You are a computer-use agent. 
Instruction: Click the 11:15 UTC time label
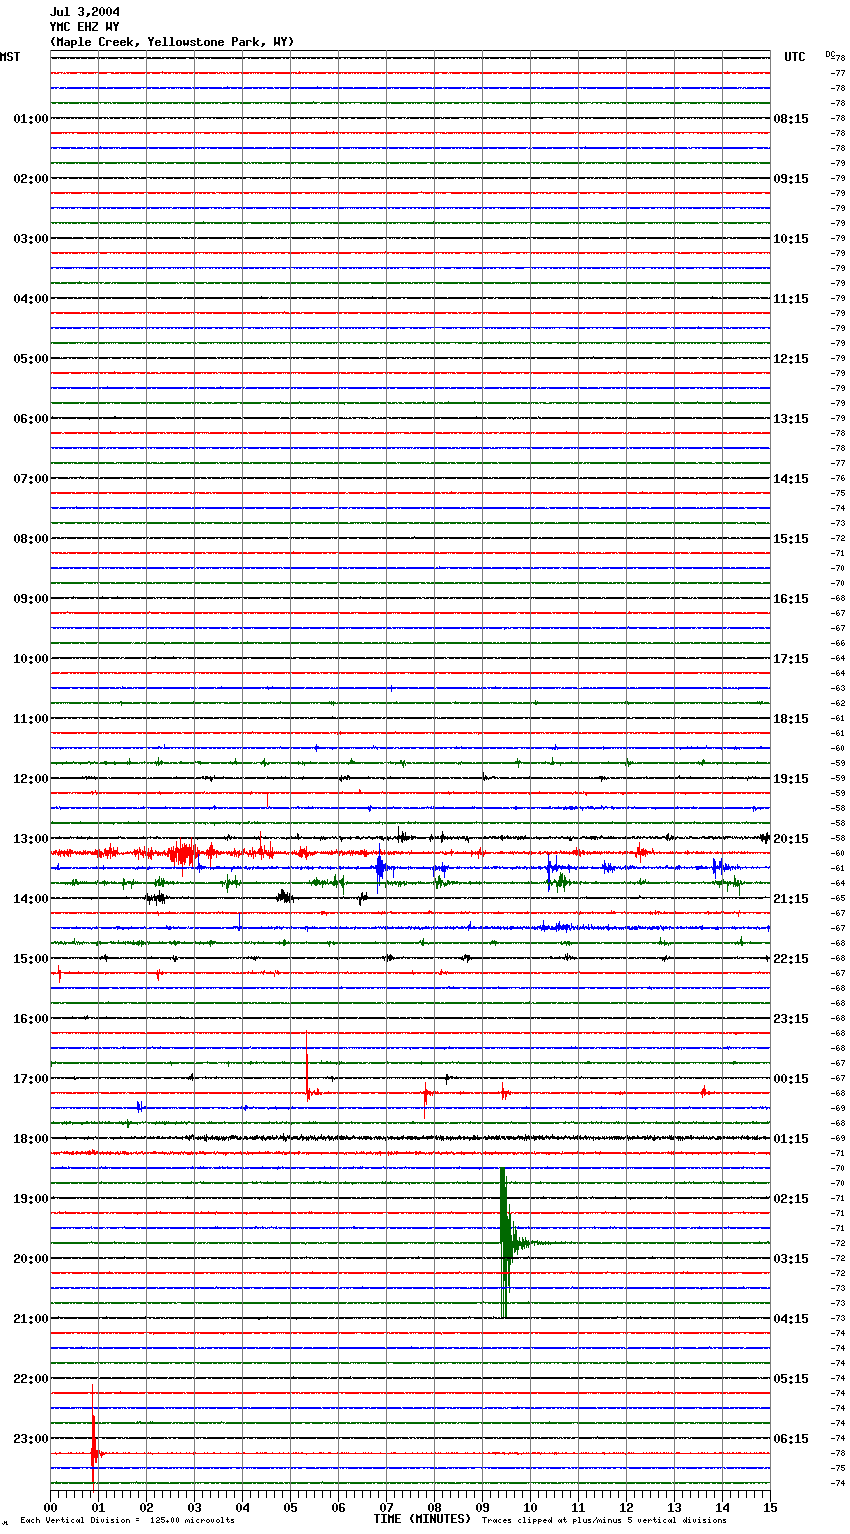(x=791, y=299)
